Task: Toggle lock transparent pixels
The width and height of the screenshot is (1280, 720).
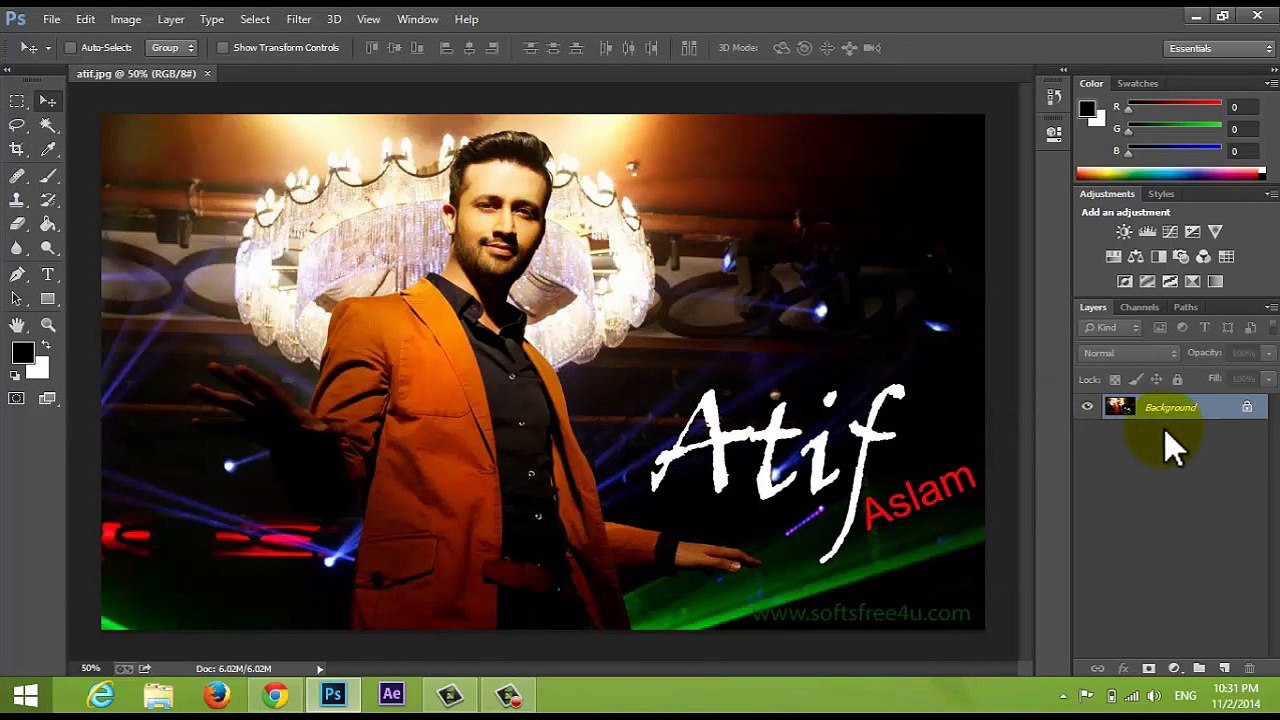Action: coord(1115,380)
